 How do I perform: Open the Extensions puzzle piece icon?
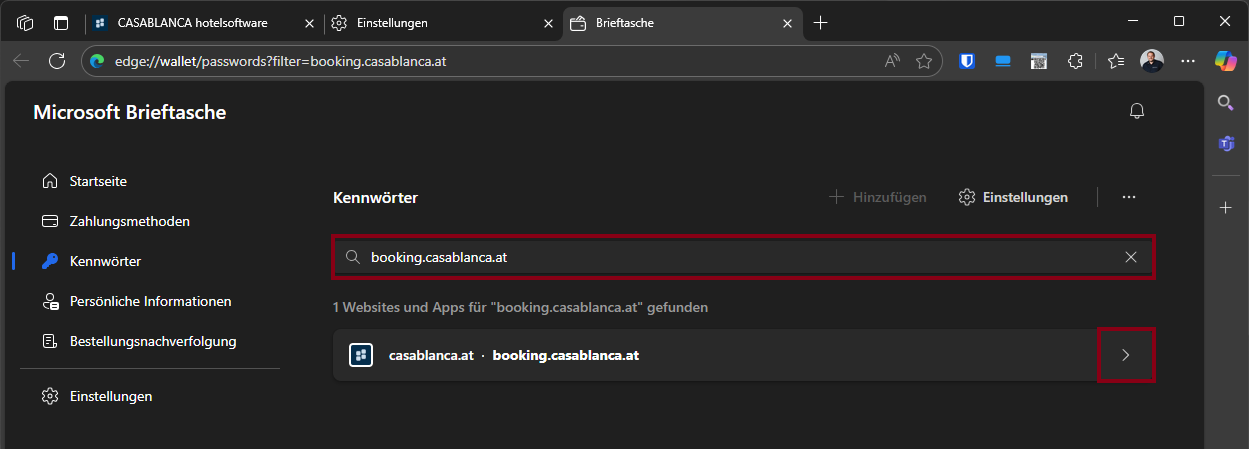point(1075,61)
